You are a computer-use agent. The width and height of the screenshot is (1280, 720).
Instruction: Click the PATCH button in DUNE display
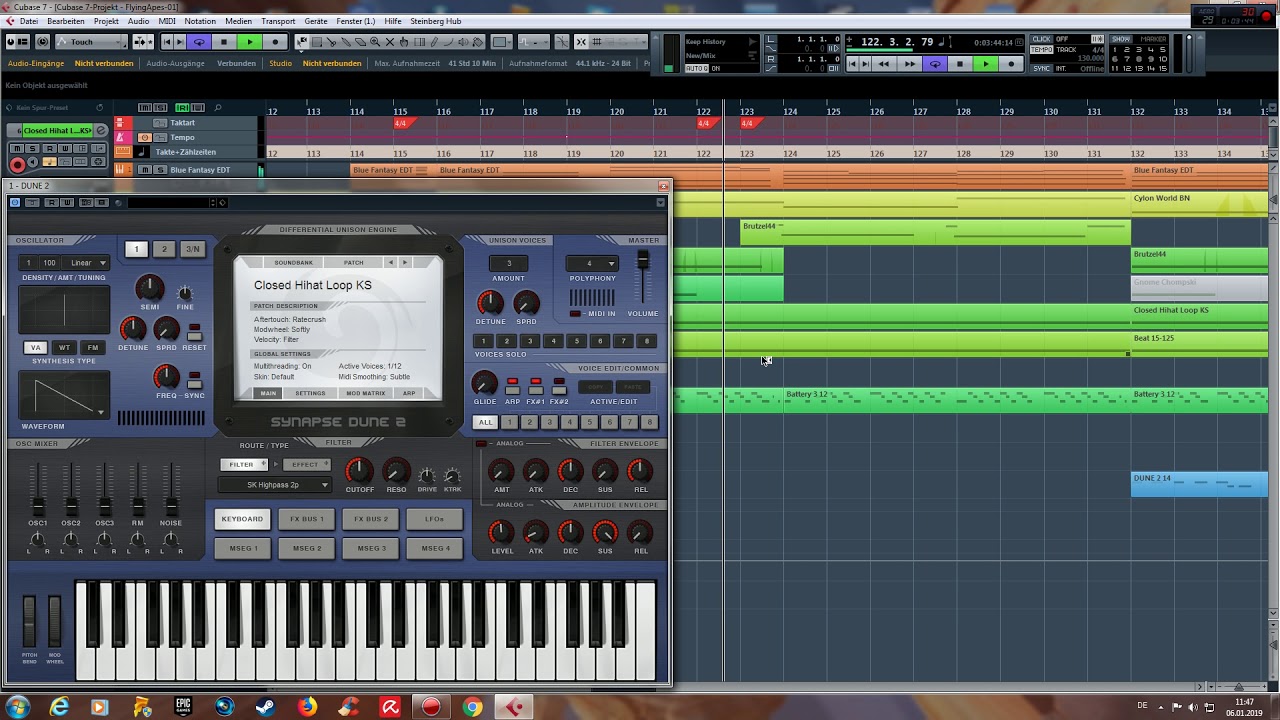354,263
